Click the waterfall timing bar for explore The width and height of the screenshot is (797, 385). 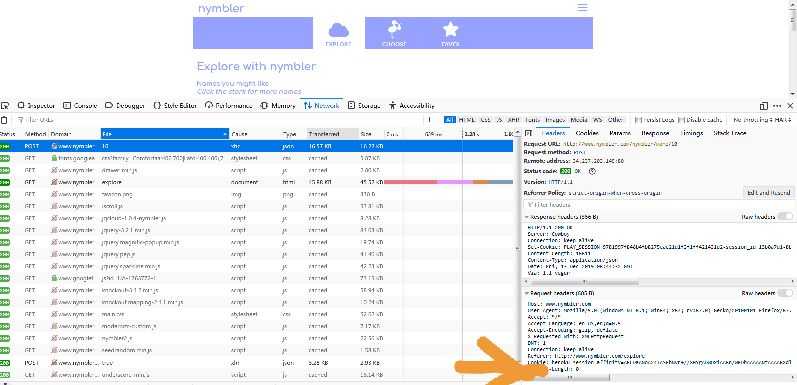[x=448, y=182]
